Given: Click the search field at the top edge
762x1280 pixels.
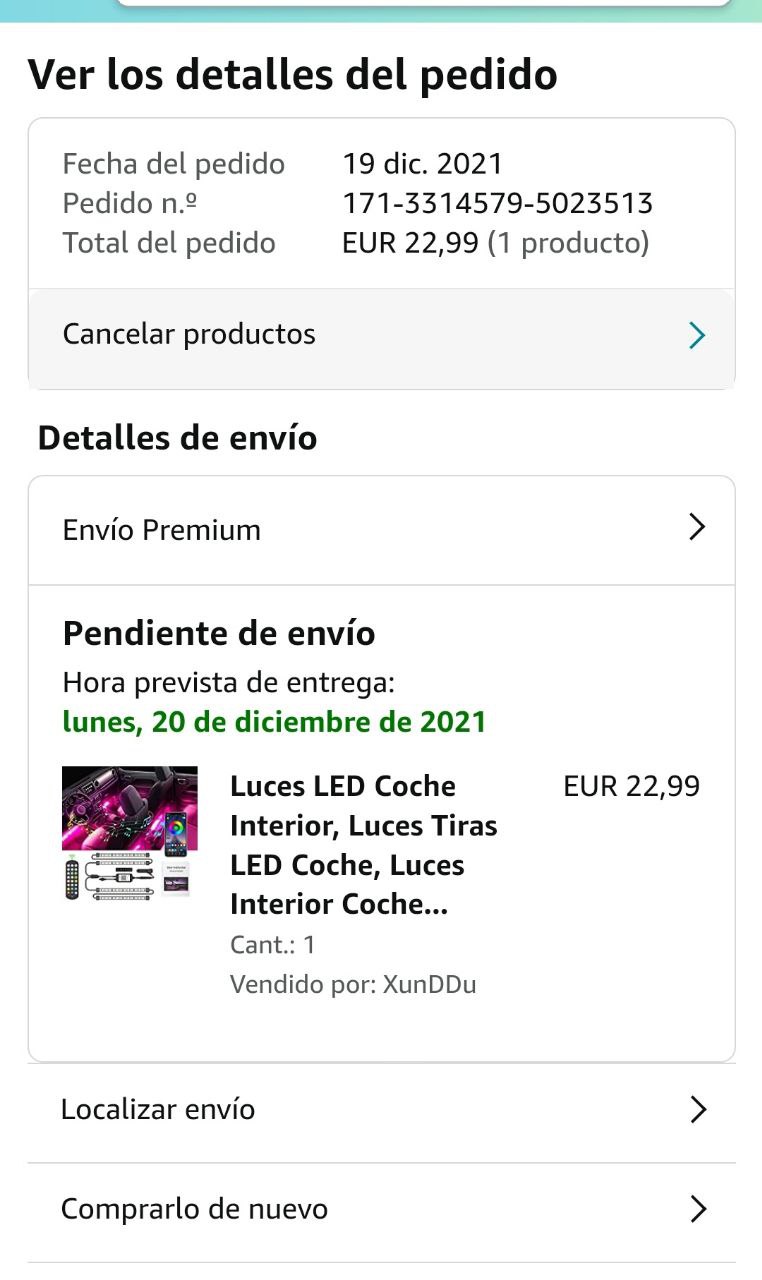Looking at the screenshot, I should 424,3.
